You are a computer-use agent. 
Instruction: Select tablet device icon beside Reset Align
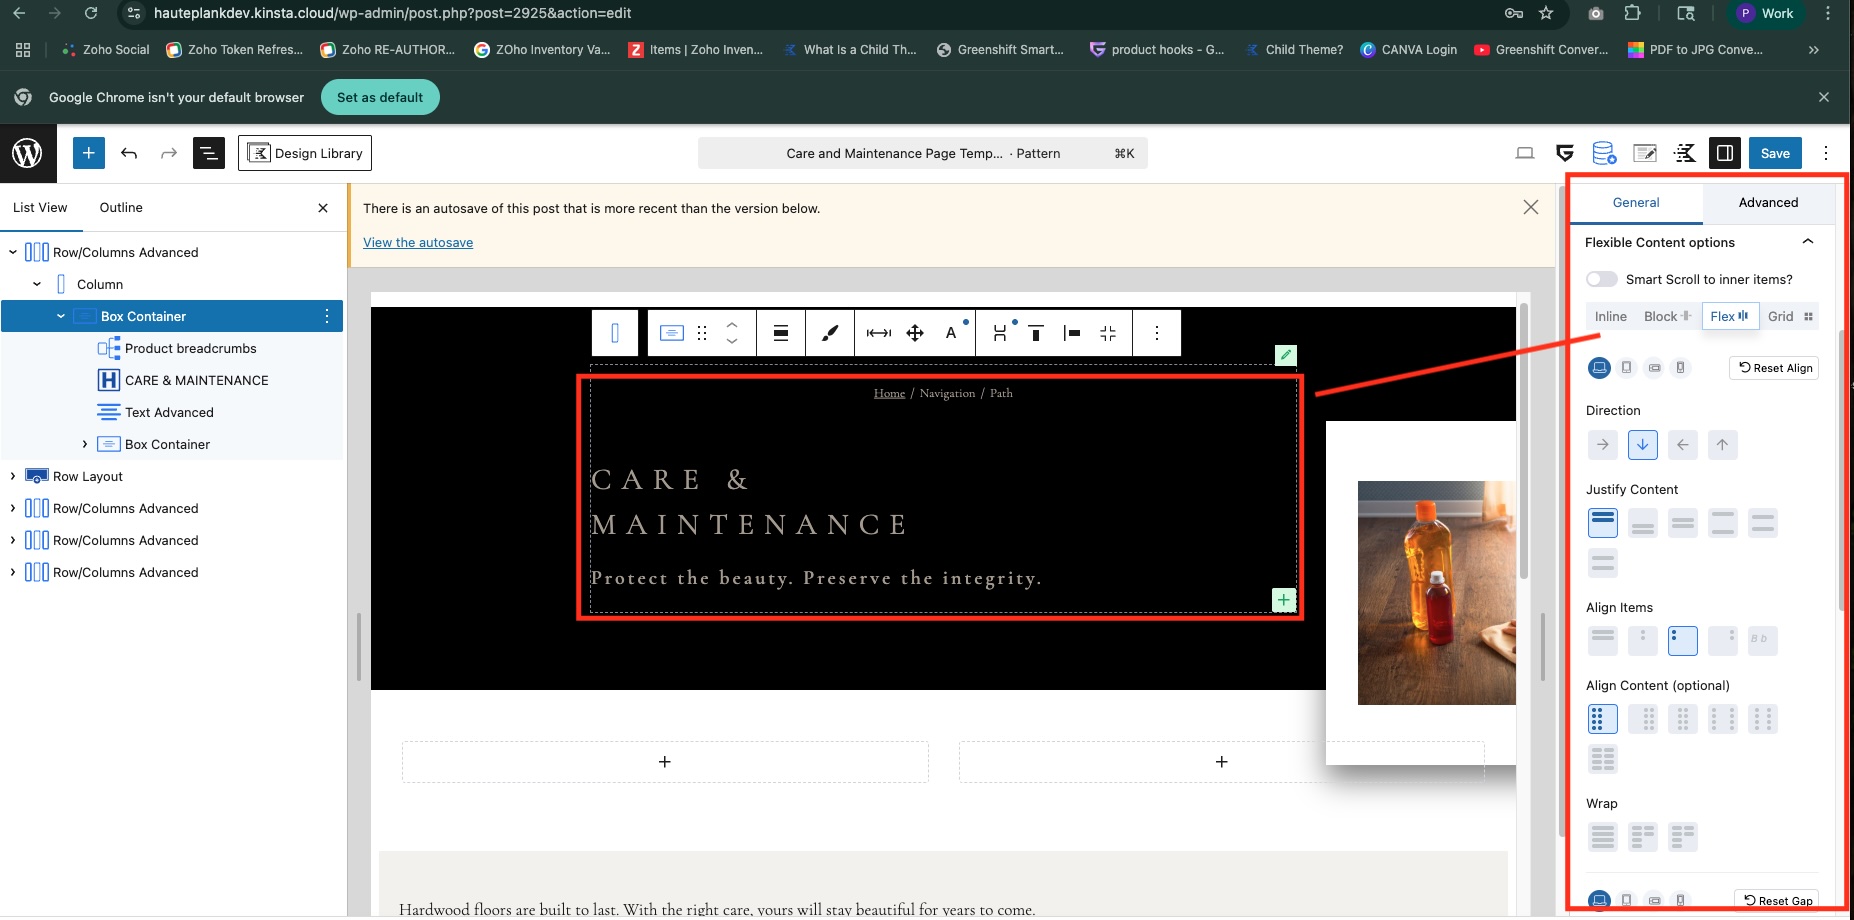(x=1627, y=368)
